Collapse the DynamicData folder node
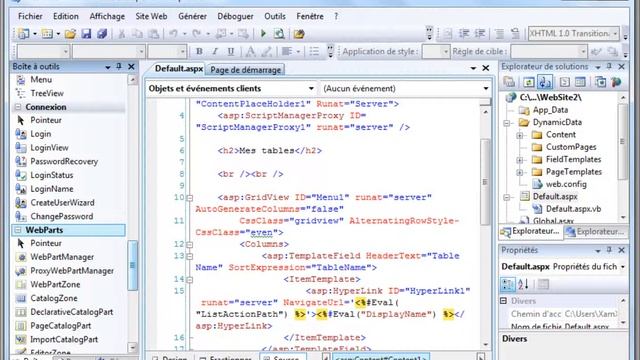The image size is (640, 360). pyautogui.click(x=507, y=122)
